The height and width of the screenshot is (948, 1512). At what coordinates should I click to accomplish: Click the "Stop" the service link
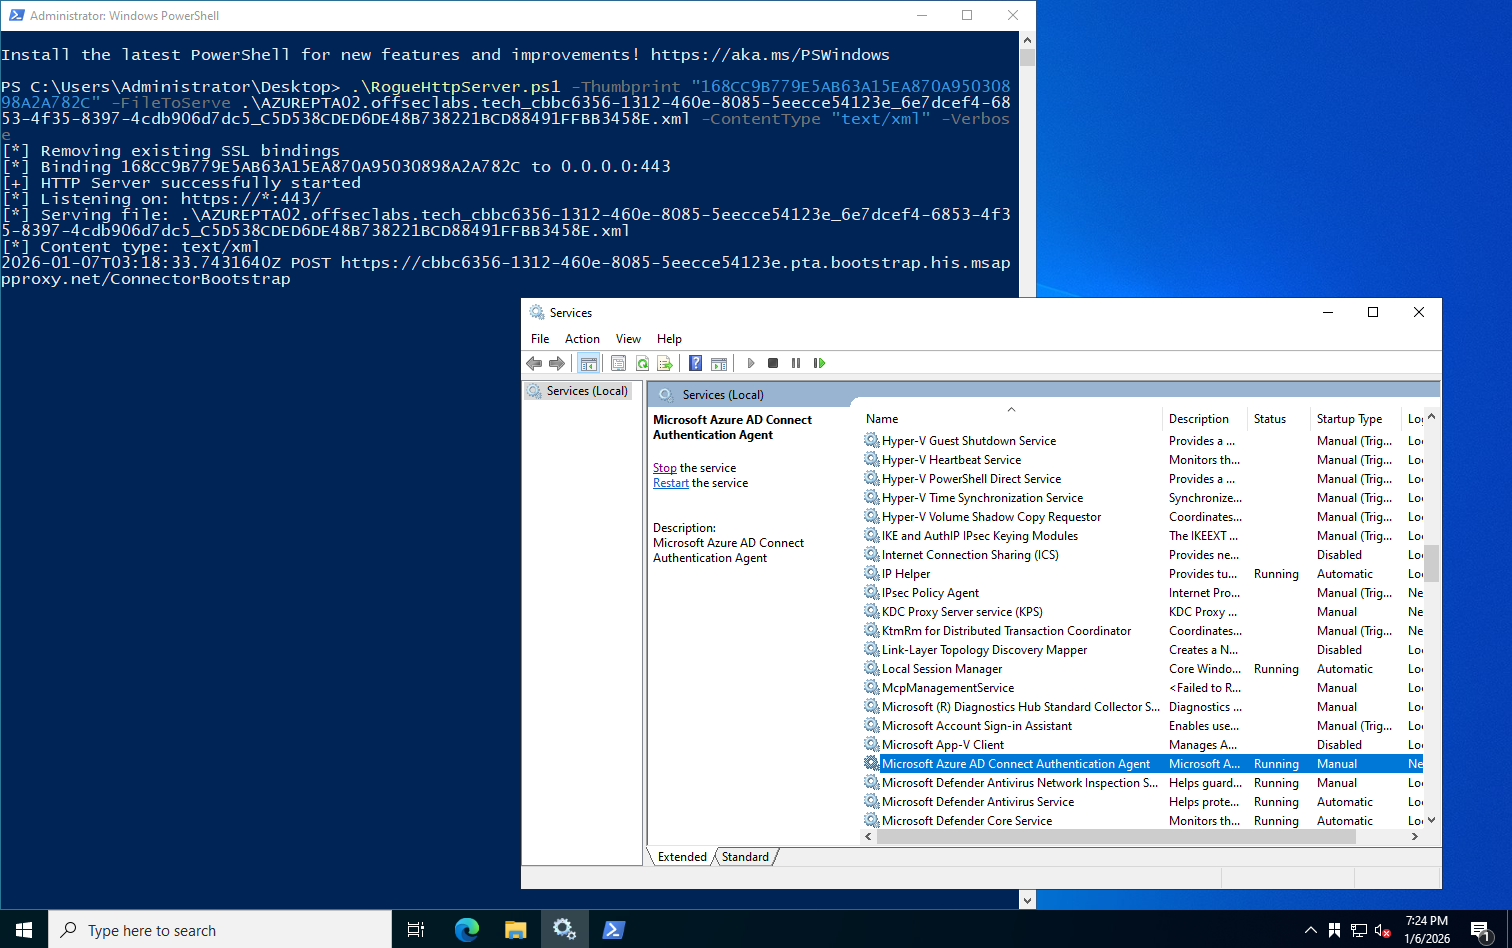point(664,468)
